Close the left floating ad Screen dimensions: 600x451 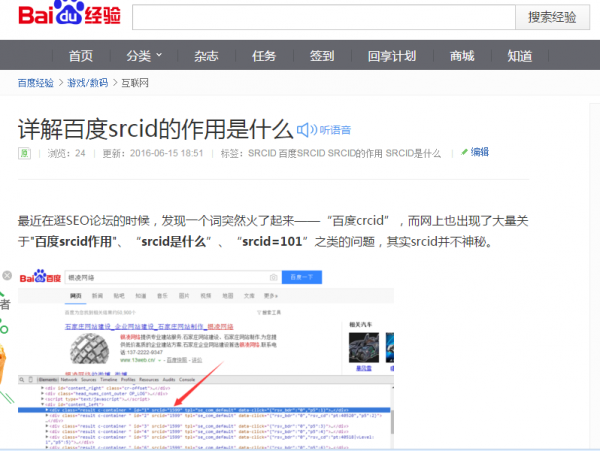pos(5,275)
